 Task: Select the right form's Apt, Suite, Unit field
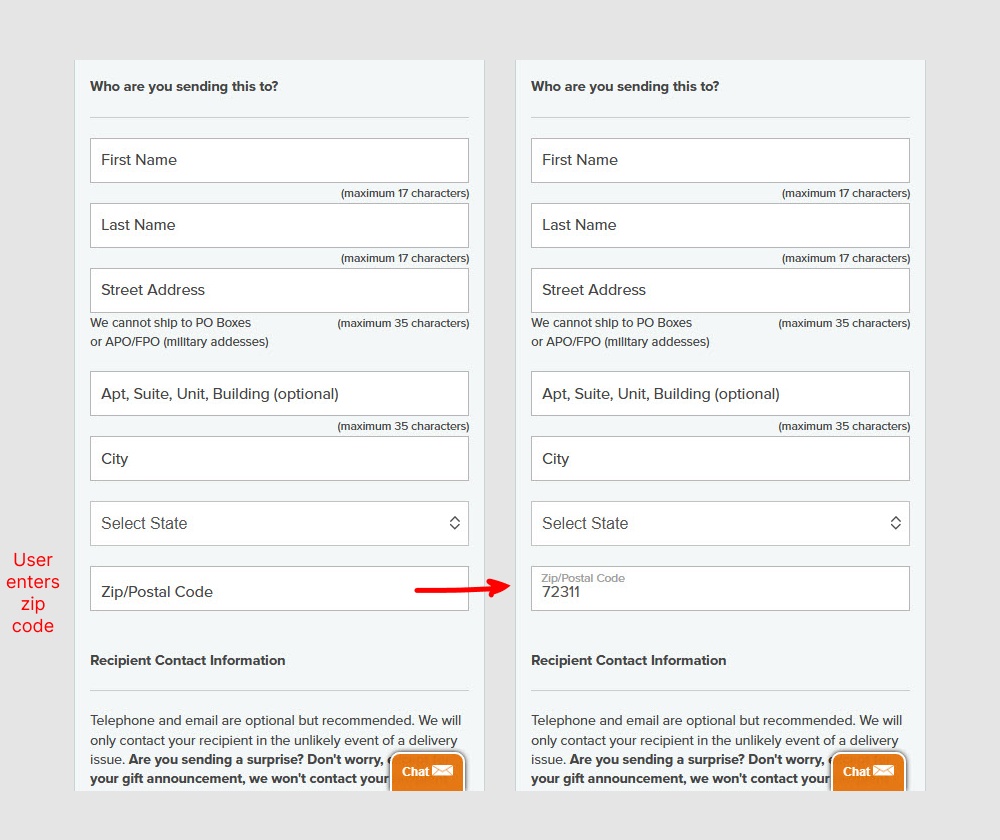click(x=720, y=394)
